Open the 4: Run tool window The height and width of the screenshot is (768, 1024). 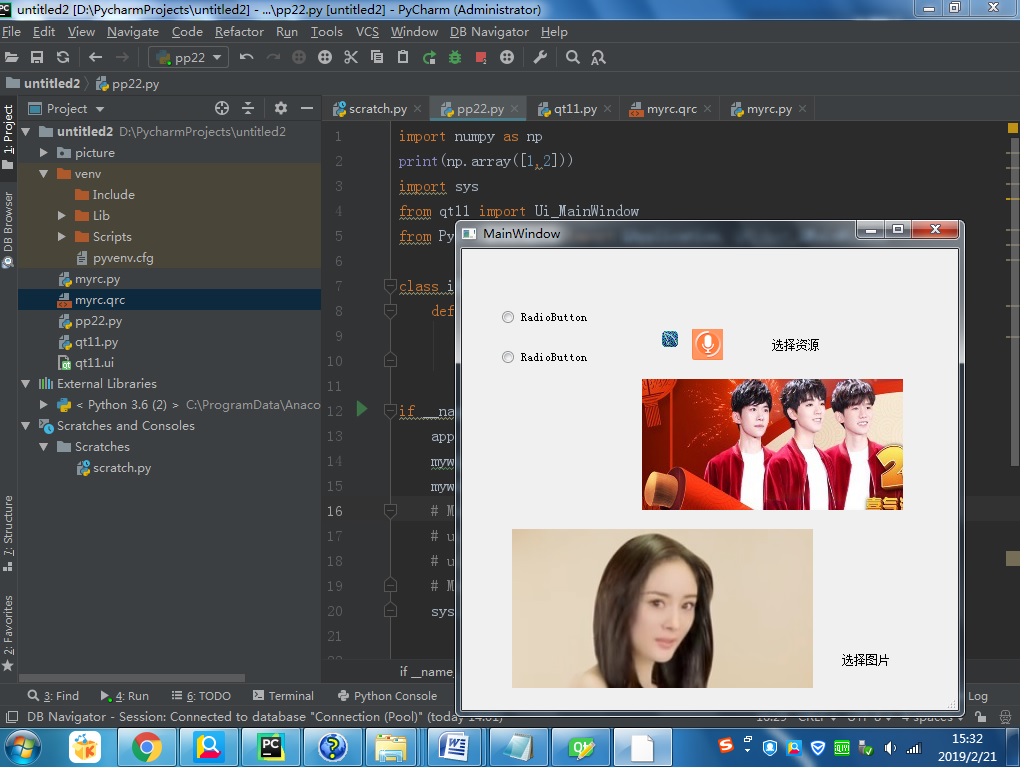click(x=125, y=696)
